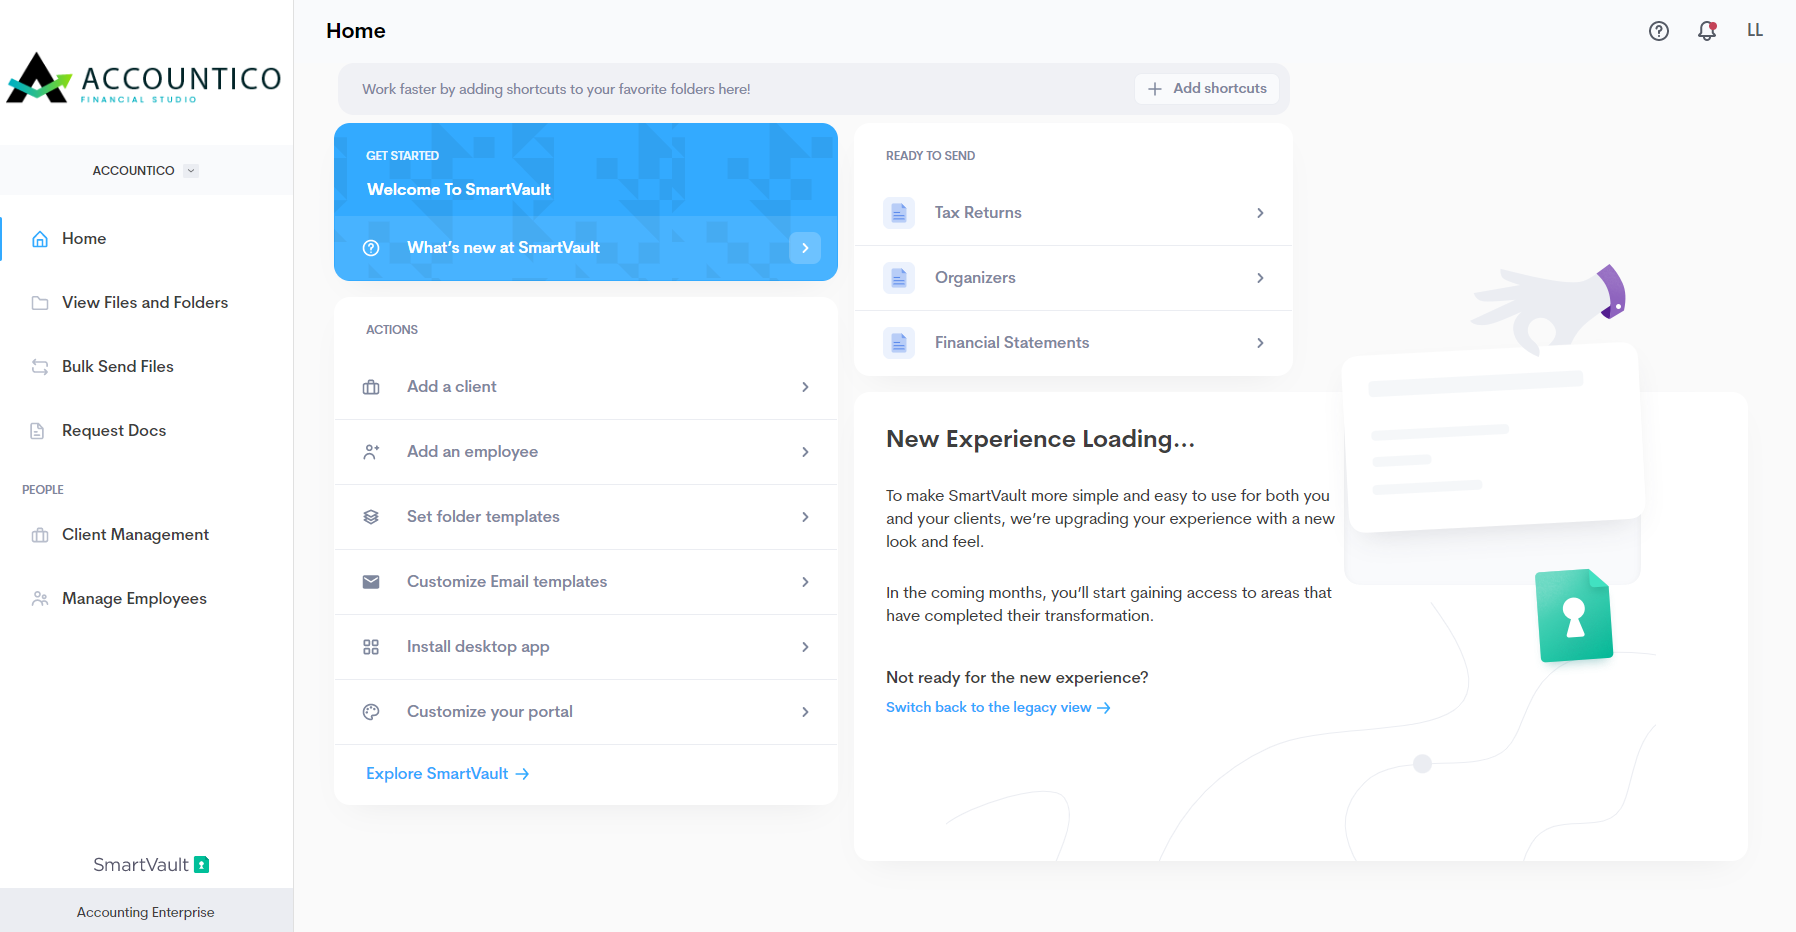Open Request Docs page
The width and height of the screenshot is (1796, 932).
pyautogui.click(x=147, y=431)
